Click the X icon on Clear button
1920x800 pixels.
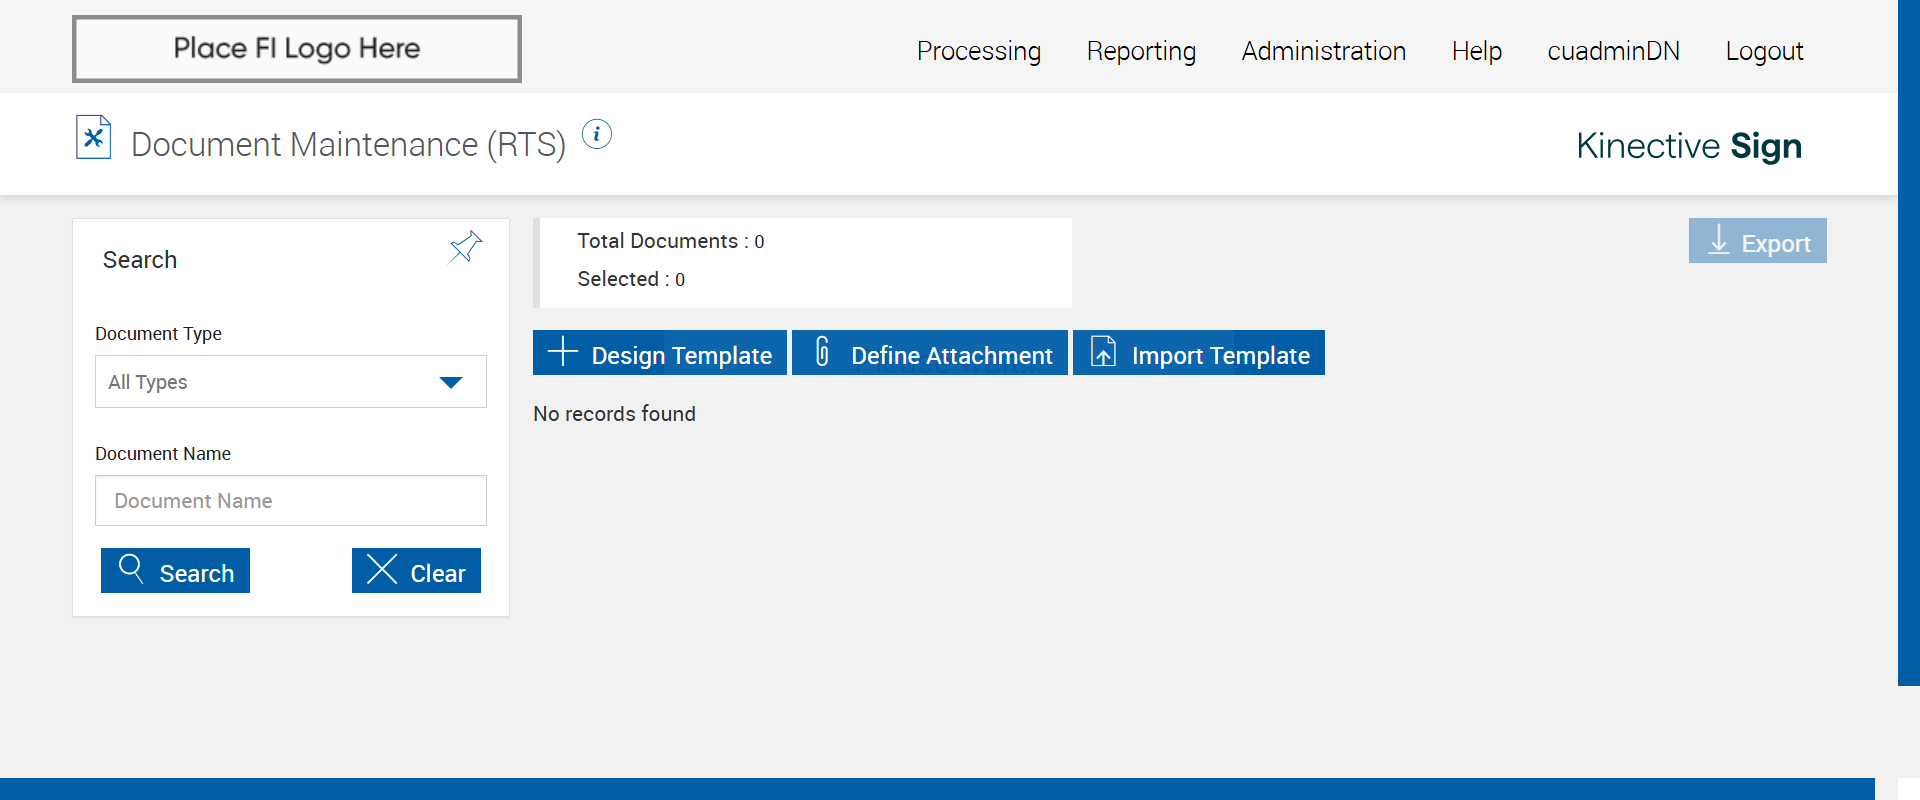click(382, 569)
